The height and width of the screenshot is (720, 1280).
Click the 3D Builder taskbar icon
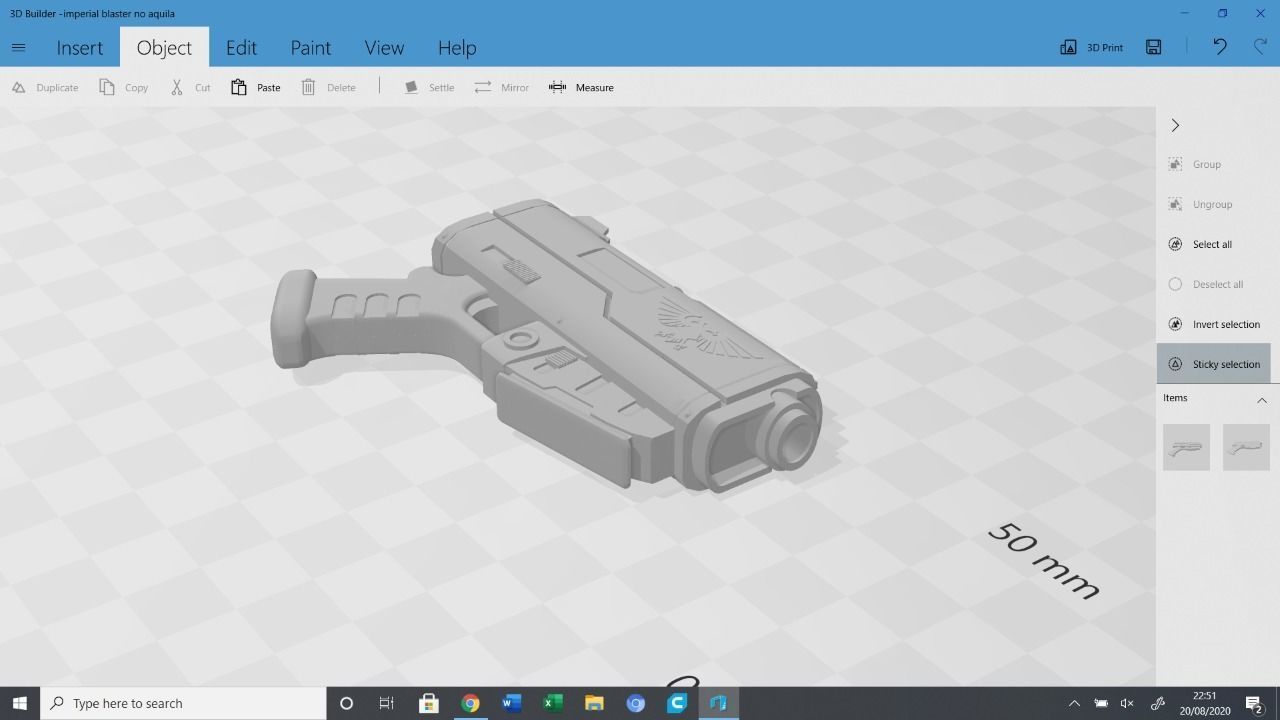pyautogui.click(x=718, y=703)
